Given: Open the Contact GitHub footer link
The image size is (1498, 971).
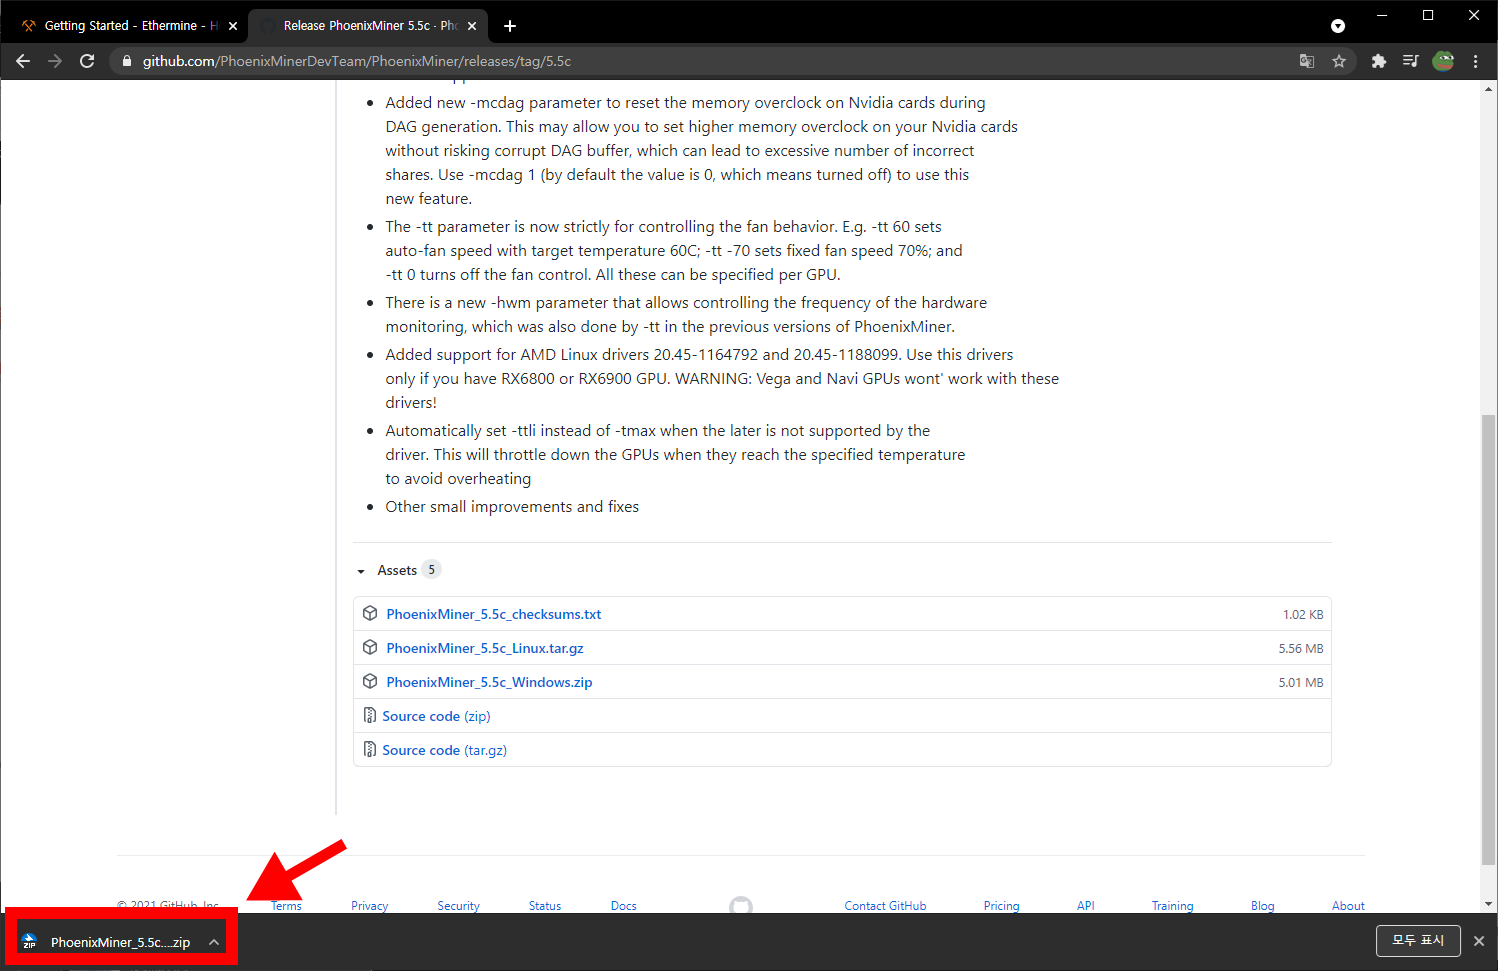Looking at the screenshot, I should pyautogui.click(x=885, y=906).
